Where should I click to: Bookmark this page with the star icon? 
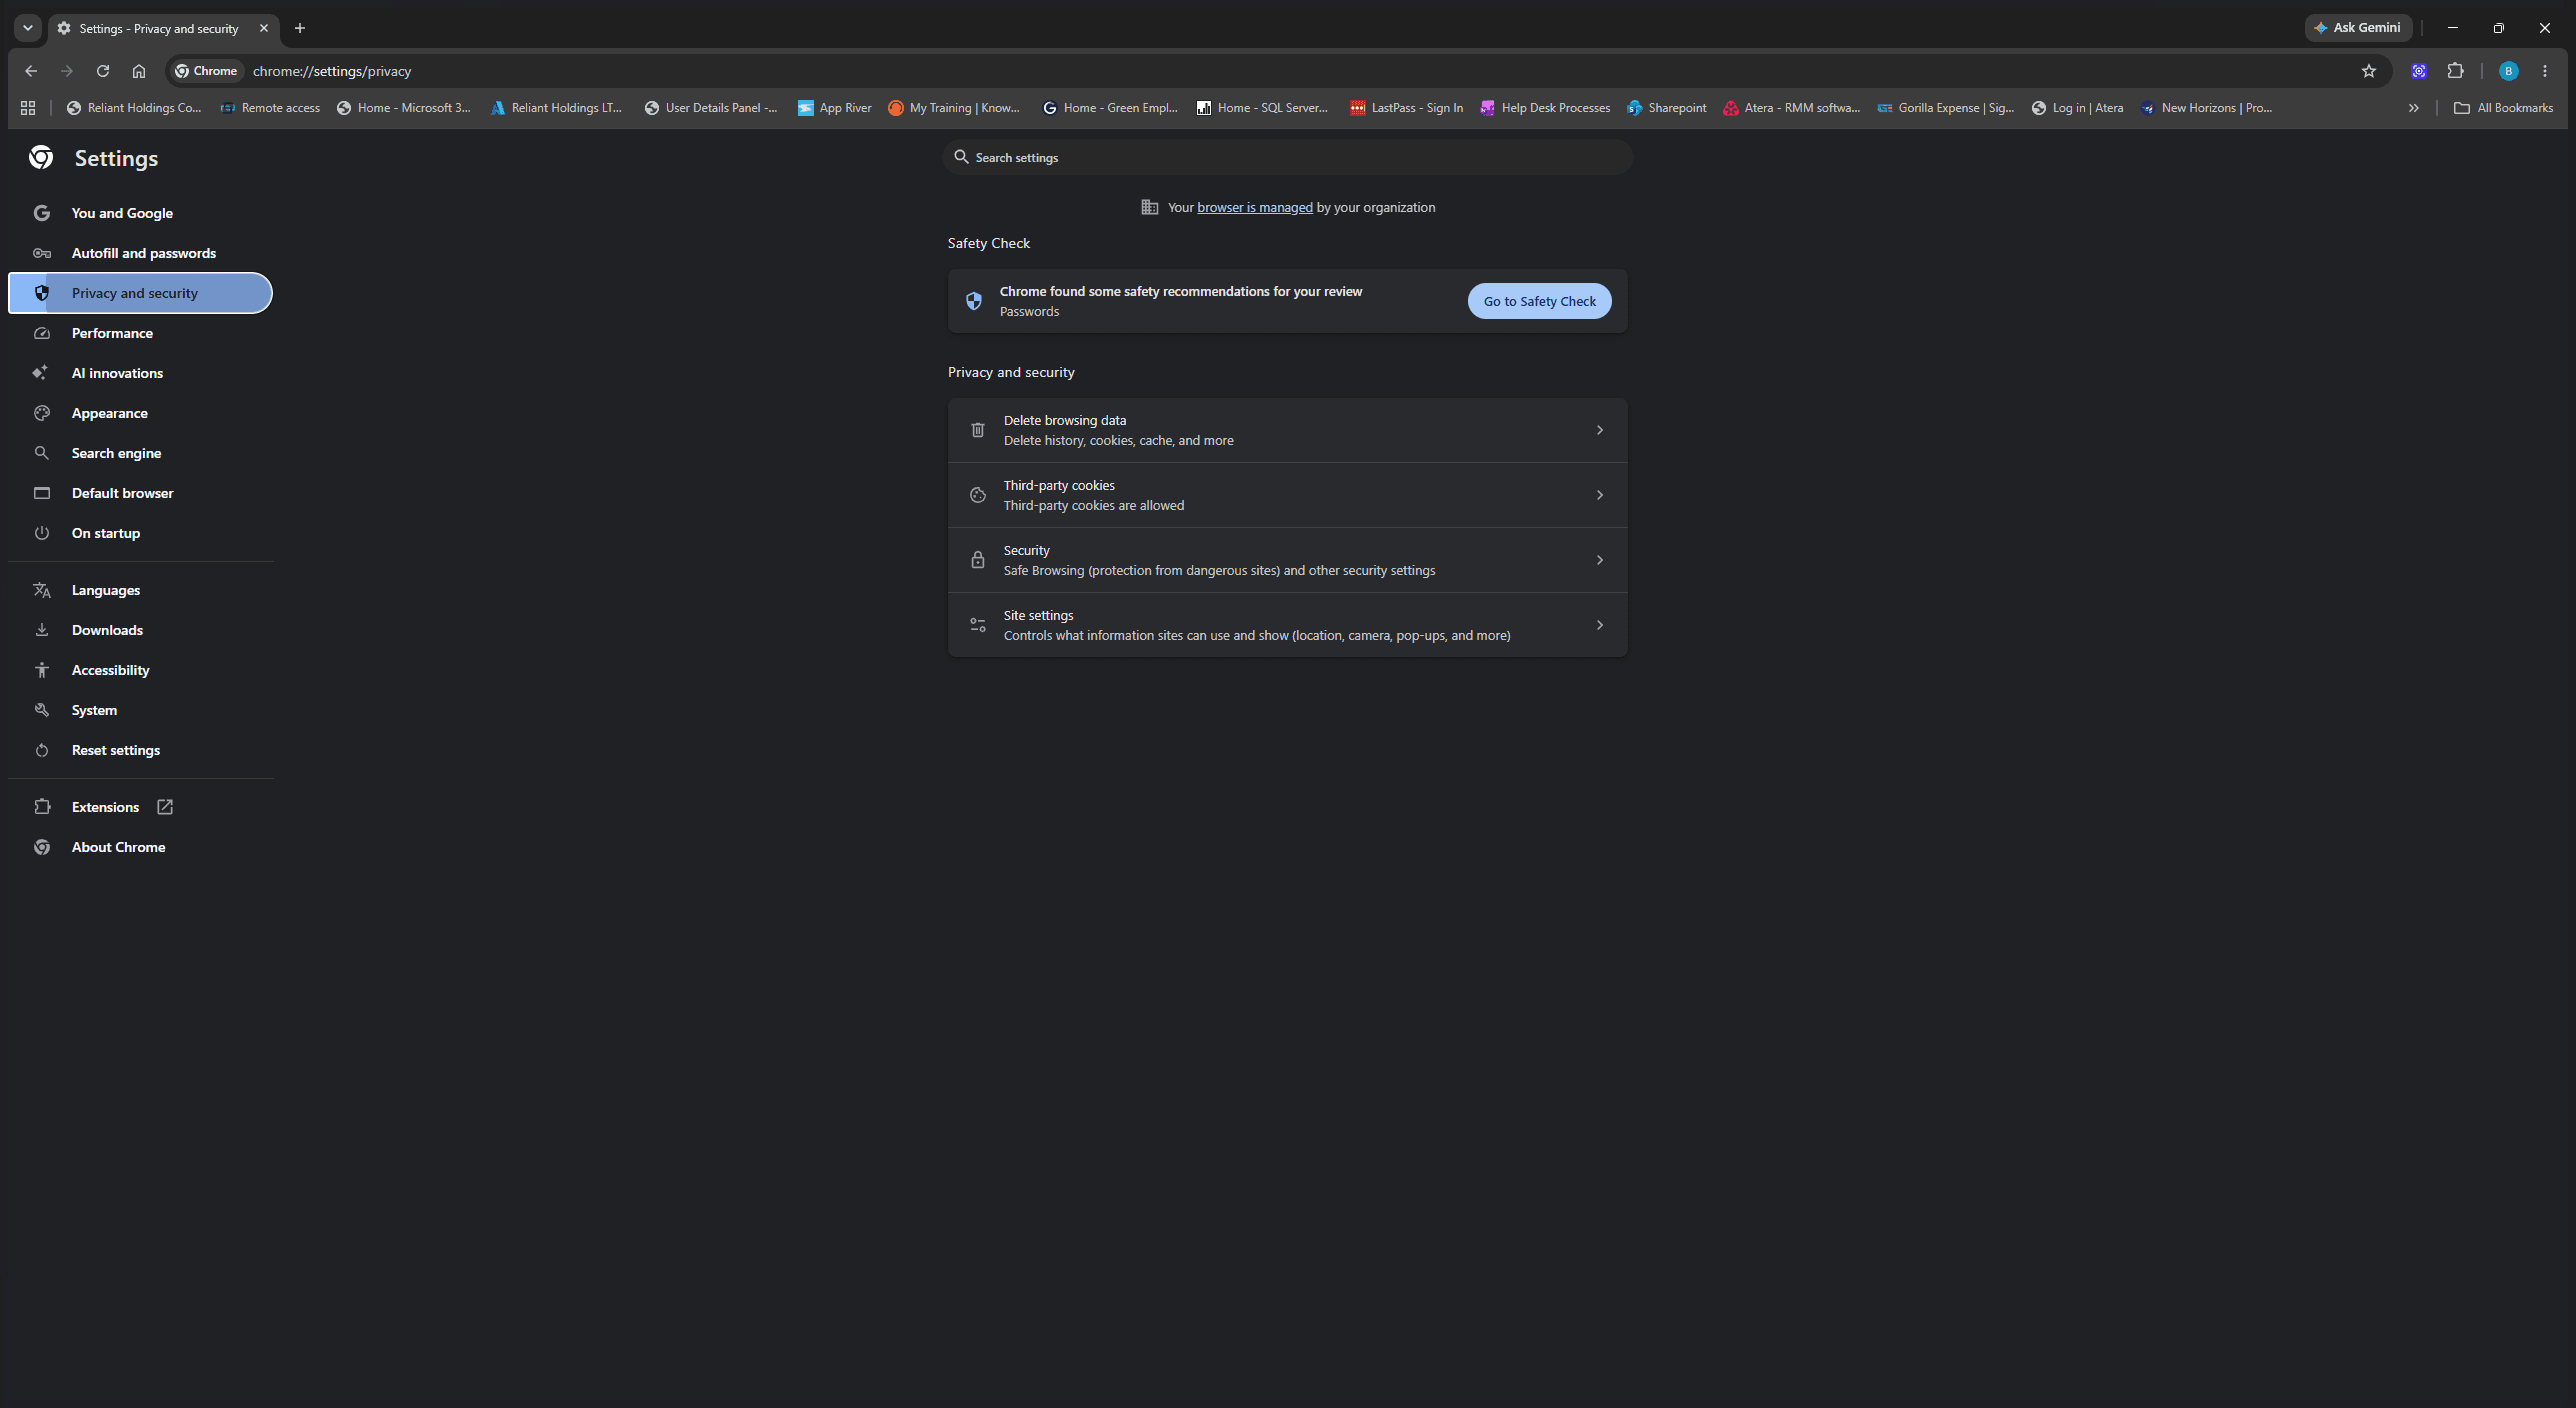[2368, 71]
